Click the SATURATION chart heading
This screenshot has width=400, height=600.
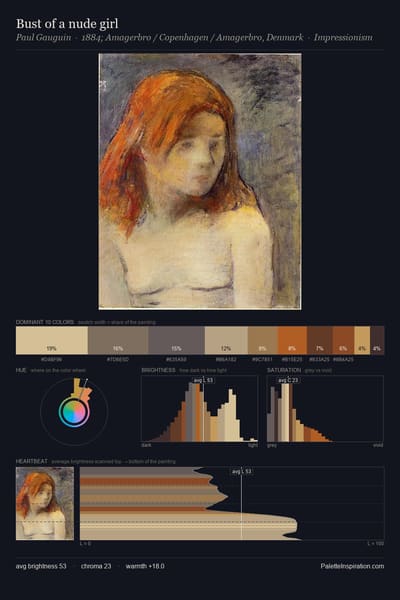[x=284, y=370]
